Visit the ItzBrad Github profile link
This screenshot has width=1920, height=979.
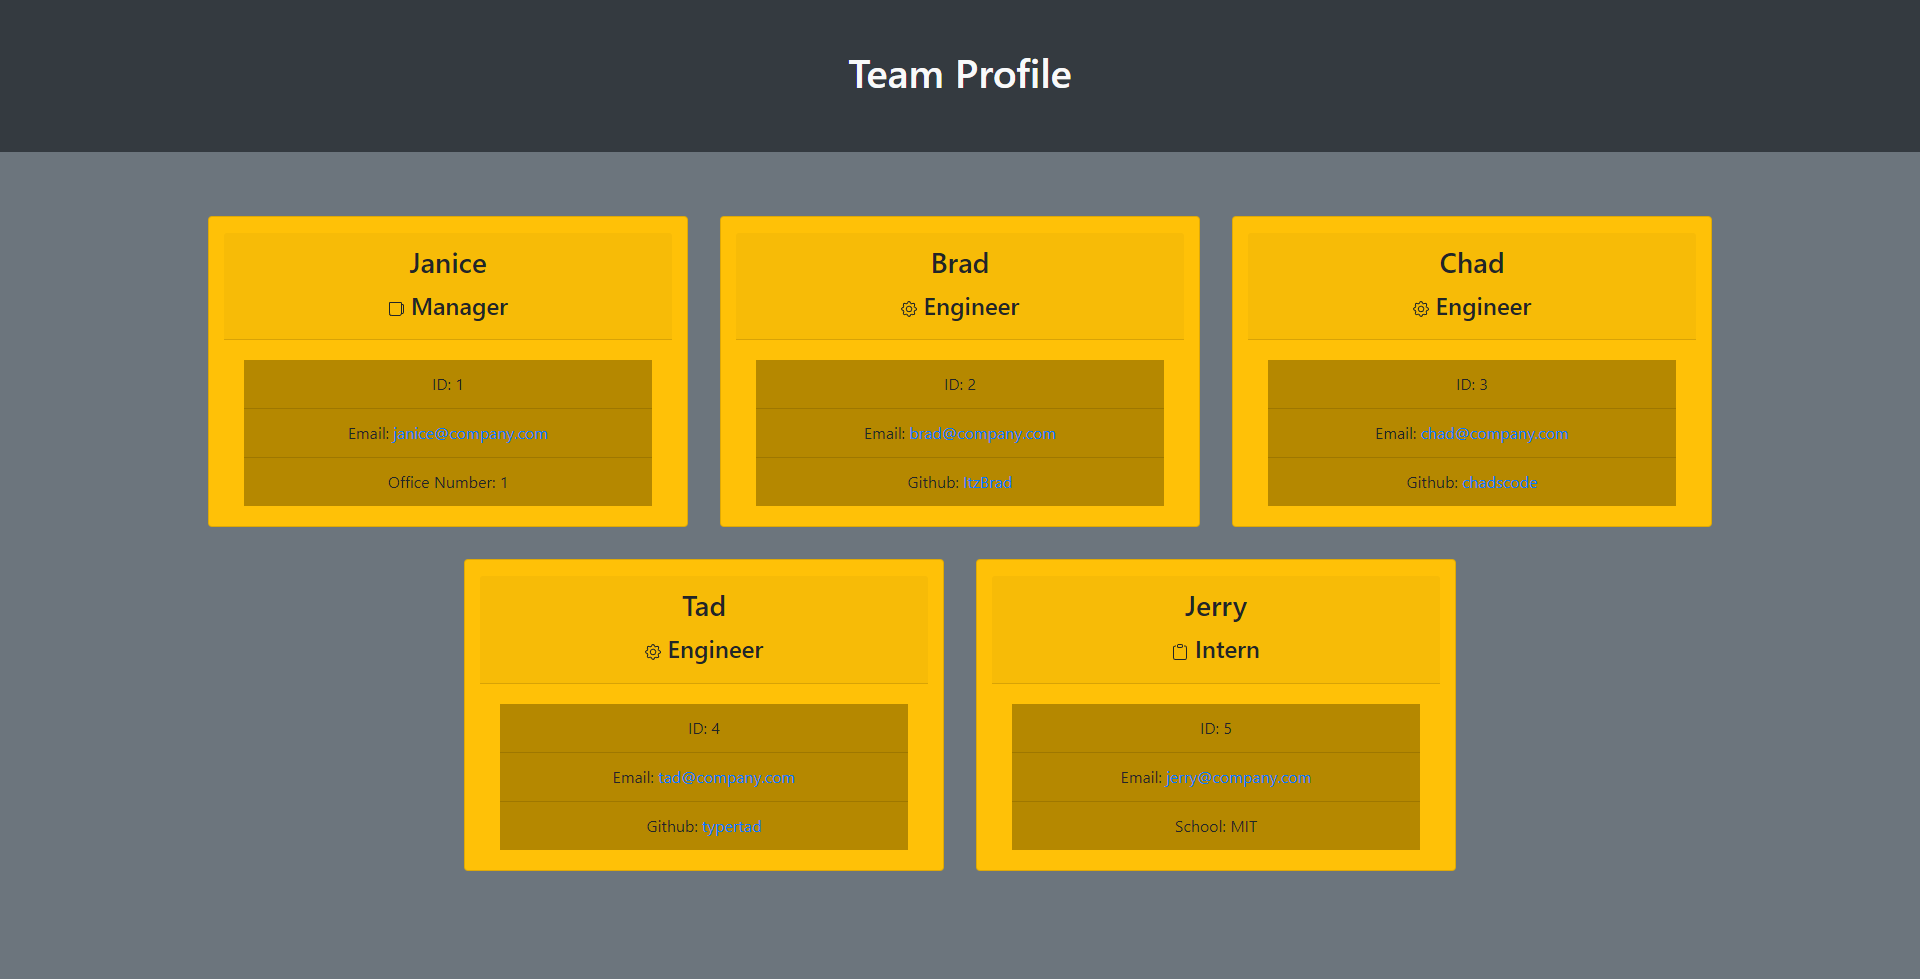click(987, 483)
